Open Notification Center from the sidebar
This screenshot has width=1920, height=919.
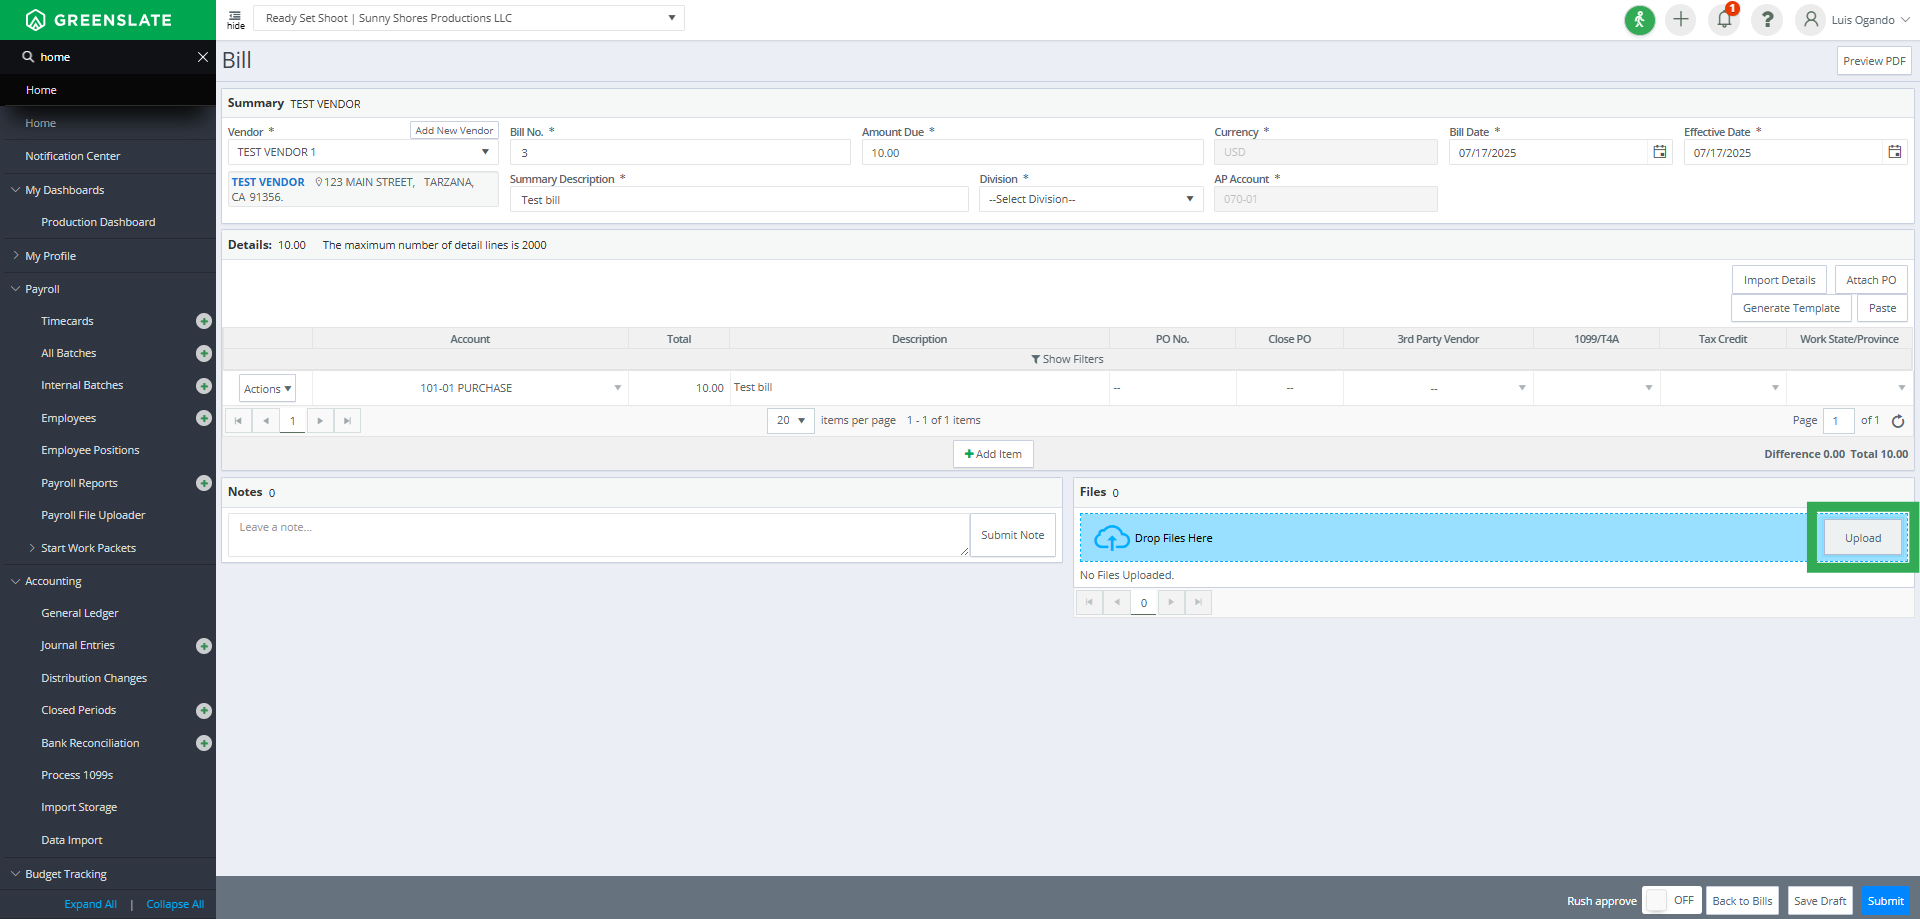pyautogui.click(x=73, y=156)
